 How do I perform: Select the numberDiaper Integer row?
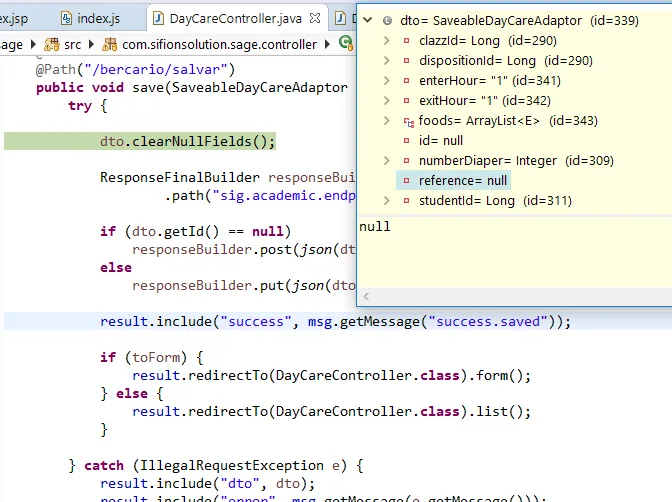(516, 161)
